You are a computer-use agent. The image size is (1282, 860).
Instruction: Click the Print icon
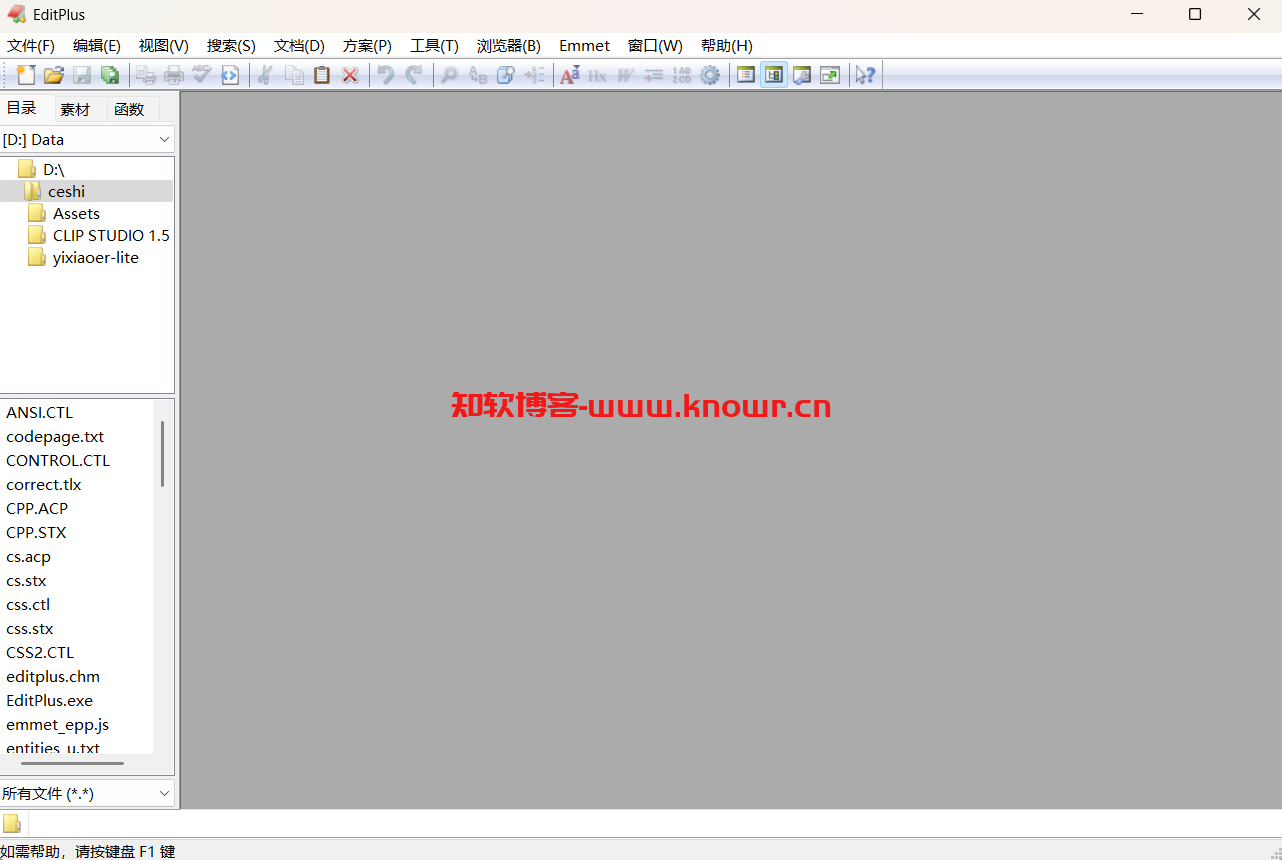coord(174,75)
